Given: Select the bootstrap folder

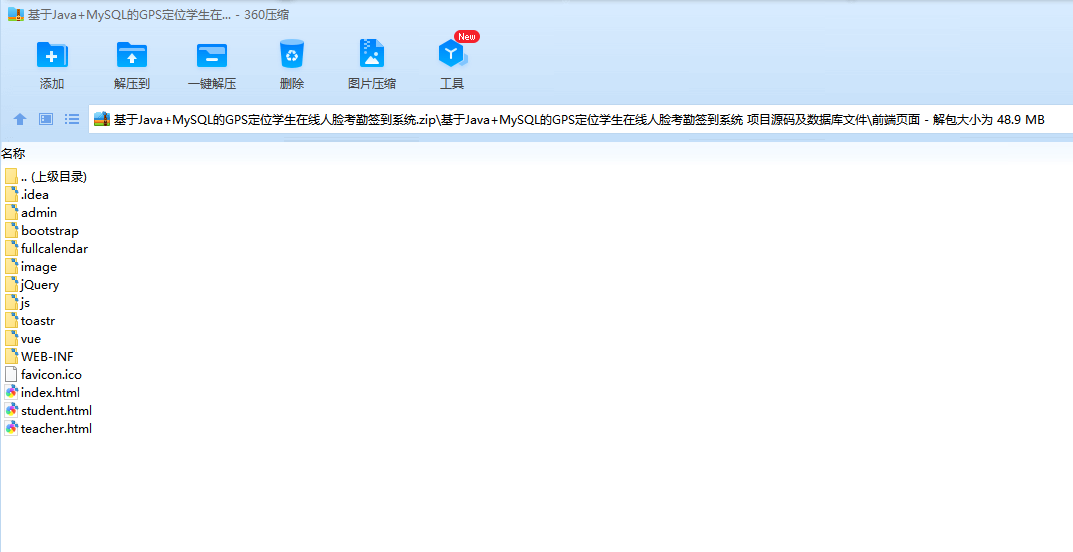Looking at the screenshot, I should (42, 231).
